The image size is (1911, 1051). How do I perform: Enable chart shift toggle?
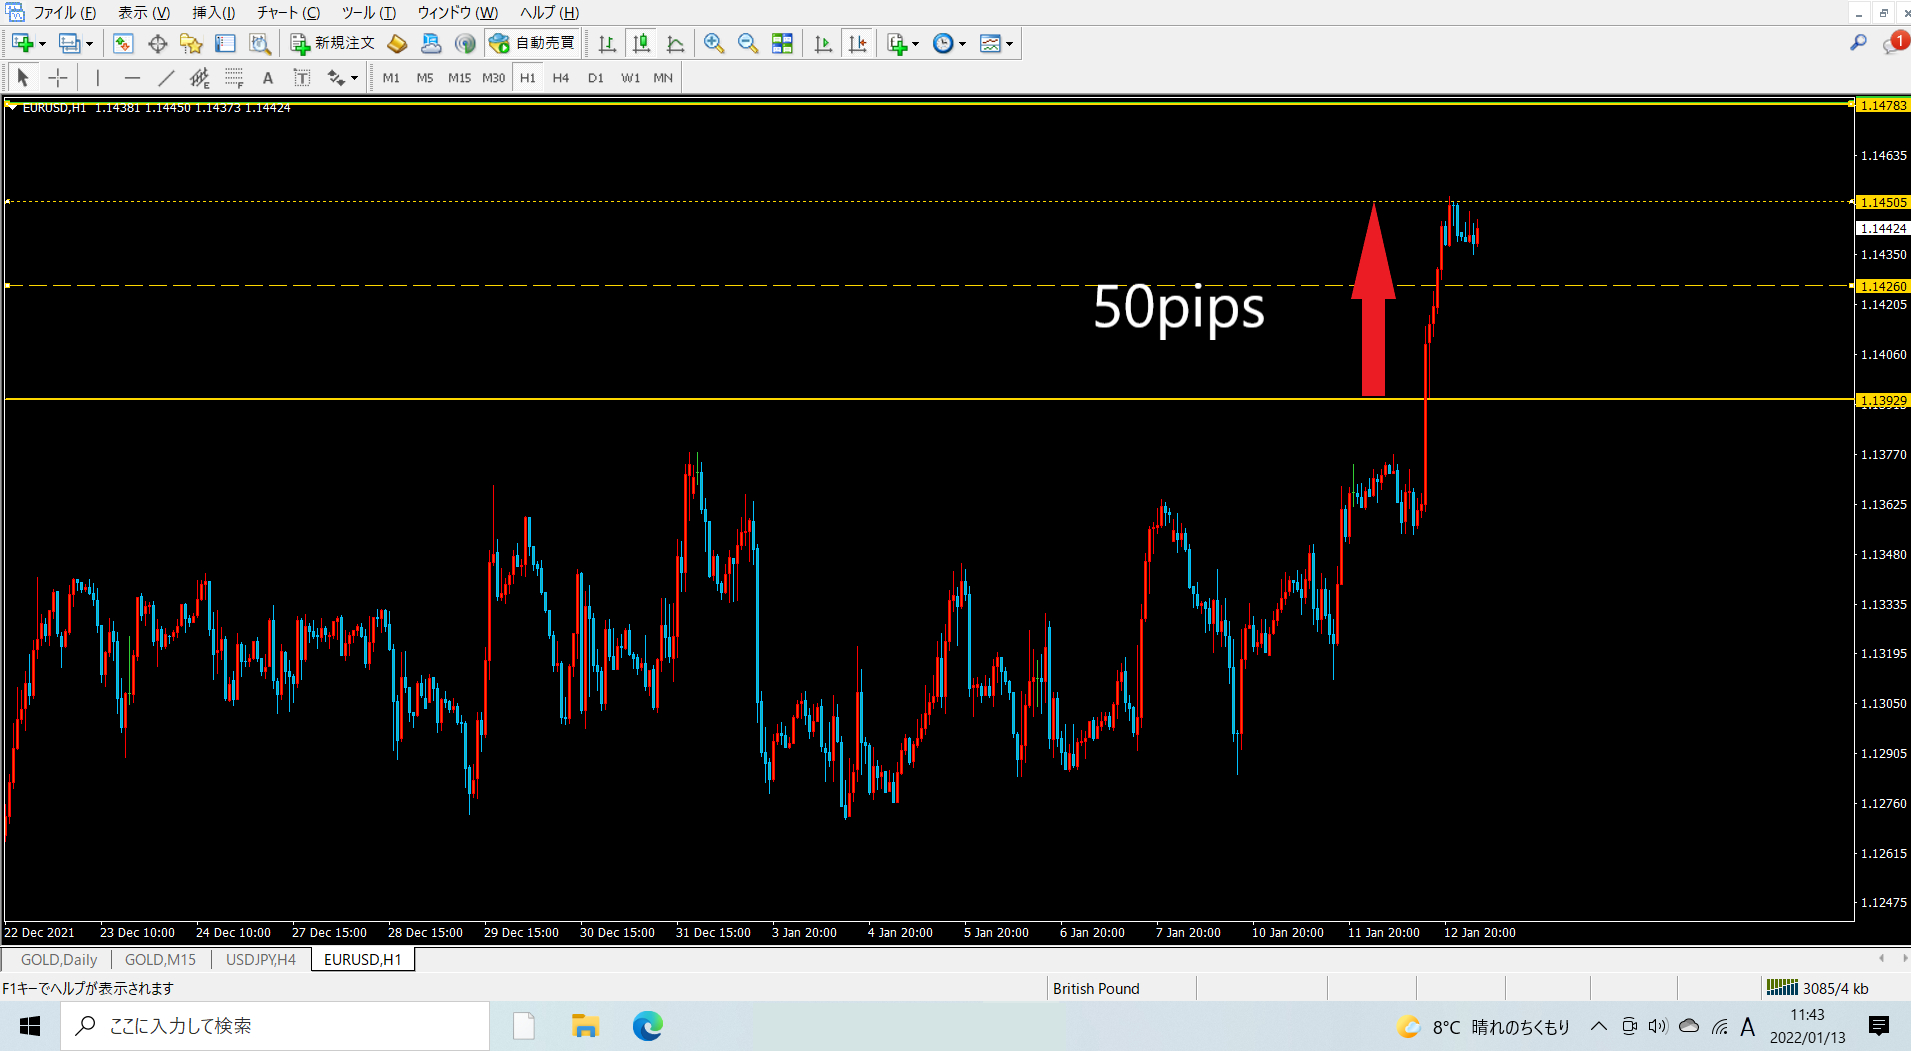coord(857,43)
